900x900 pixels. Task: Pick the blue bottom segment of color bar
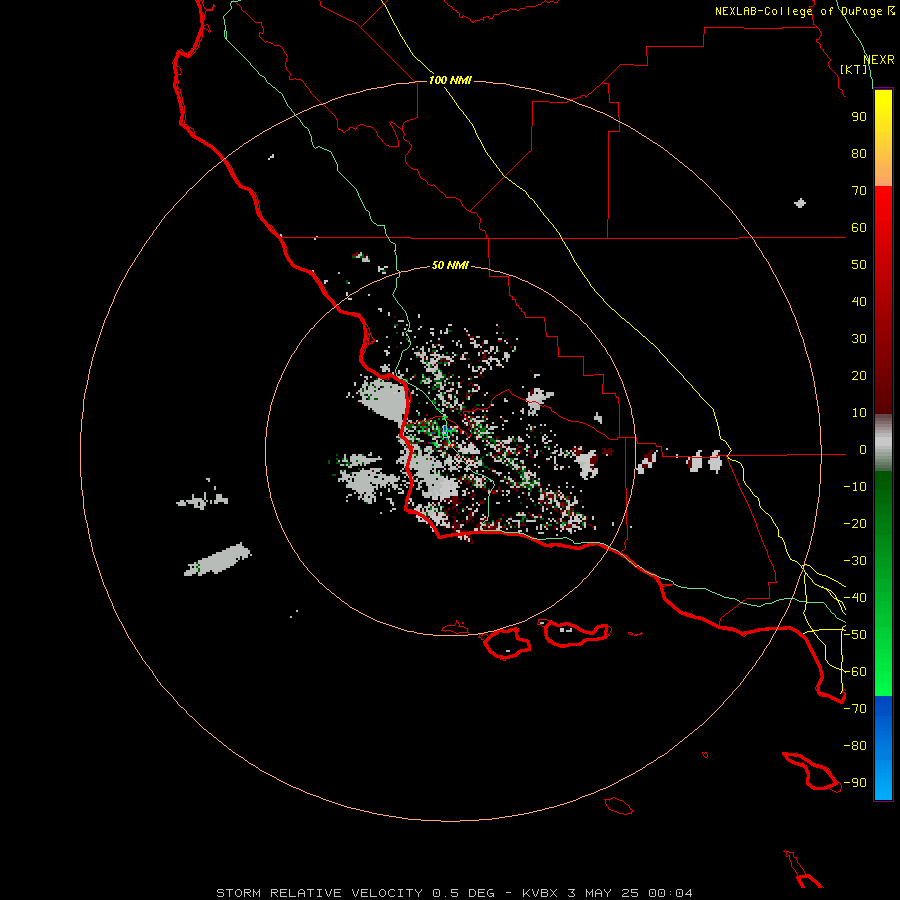click(x=883, y=748)
